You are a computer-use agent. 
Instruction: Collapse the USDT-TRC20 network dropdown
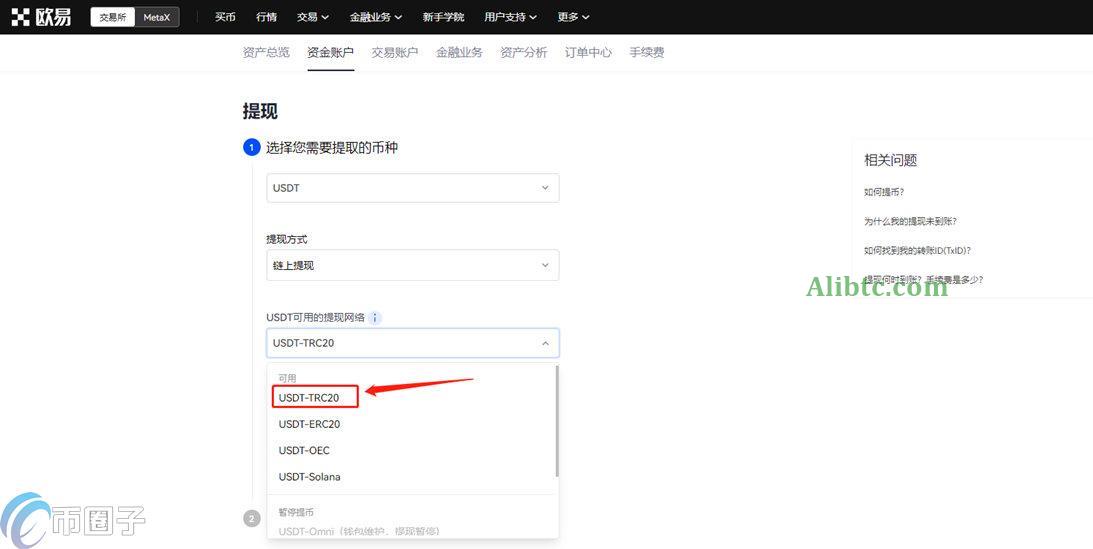pos(413,343)
